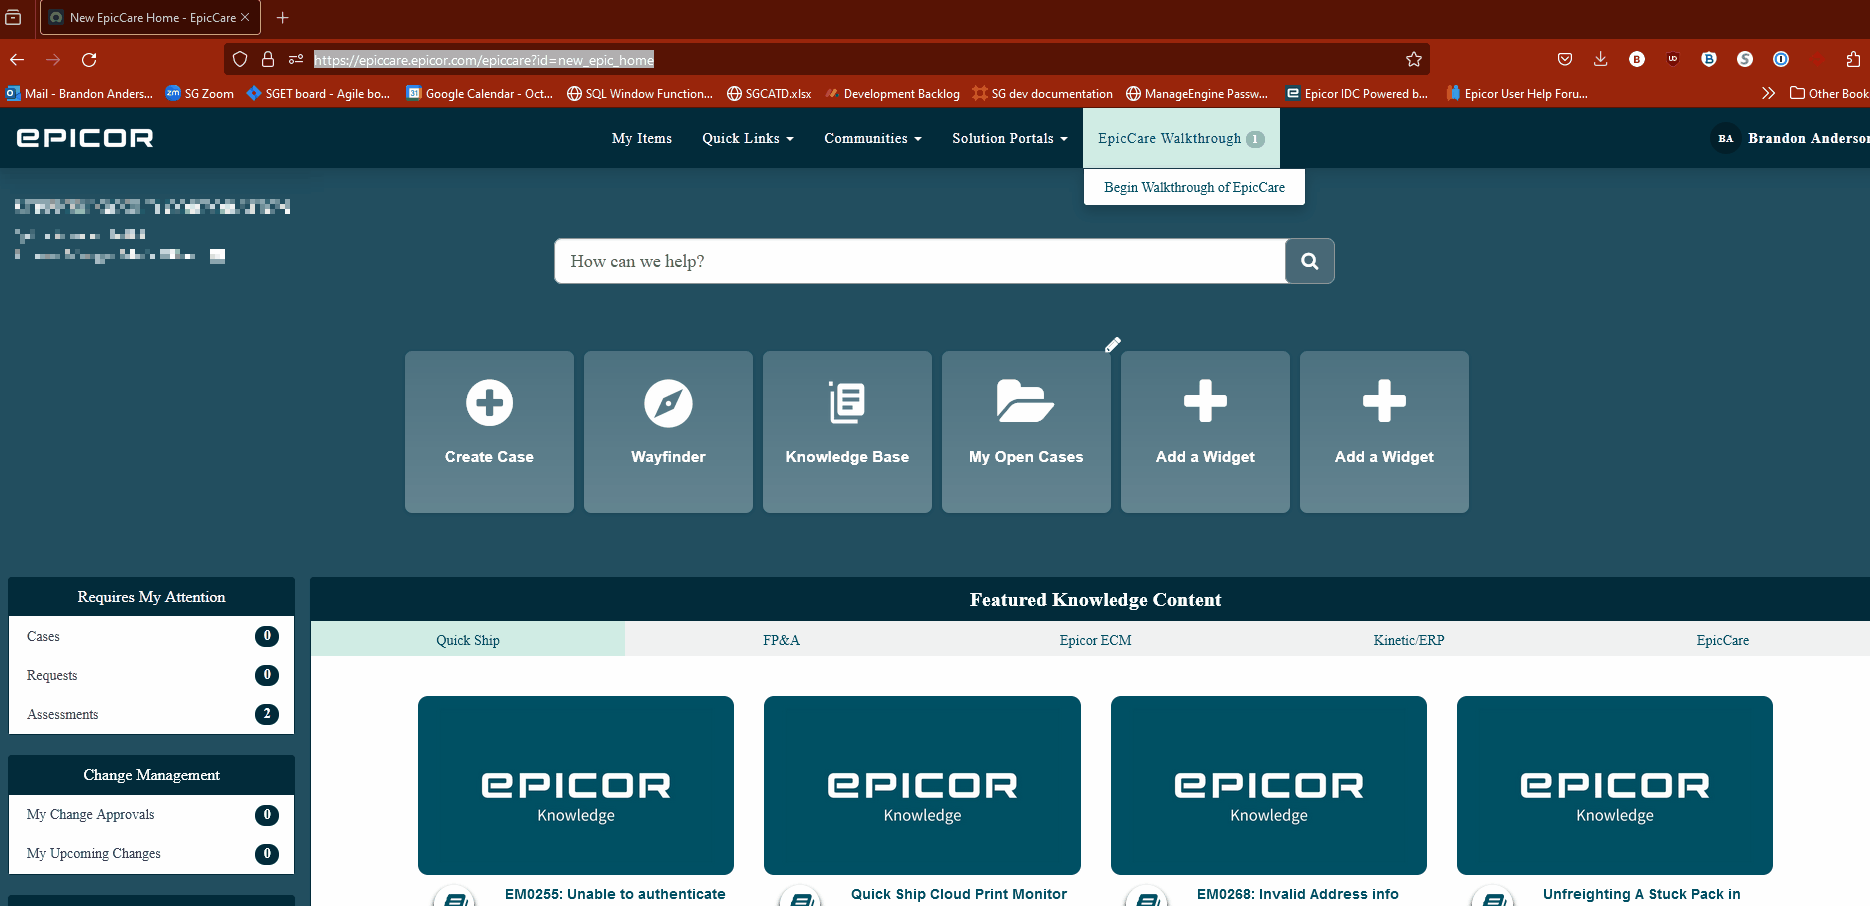Click the Brandon Anderson user name

click(x=1808, y=138)
